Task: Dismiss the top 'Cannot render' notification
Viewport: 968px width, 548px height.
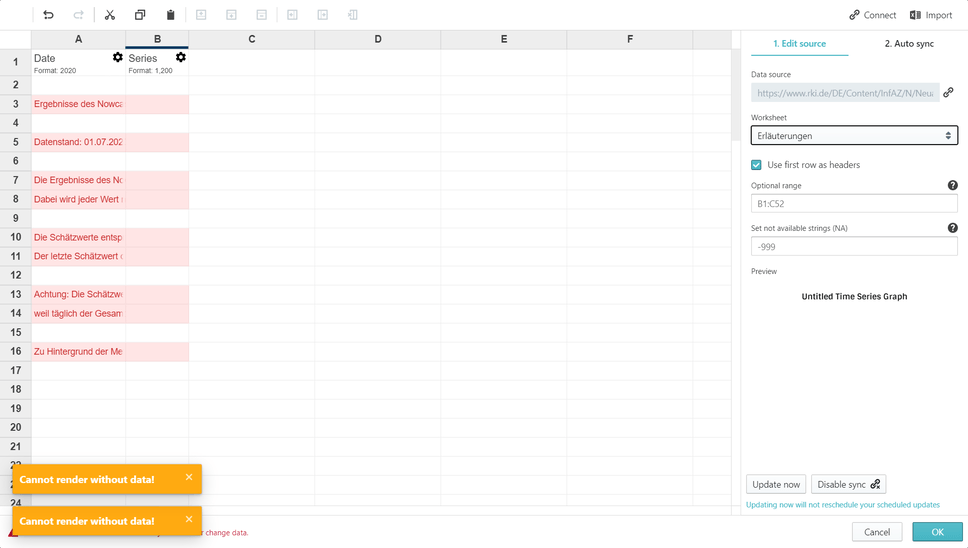Action: 189,478
